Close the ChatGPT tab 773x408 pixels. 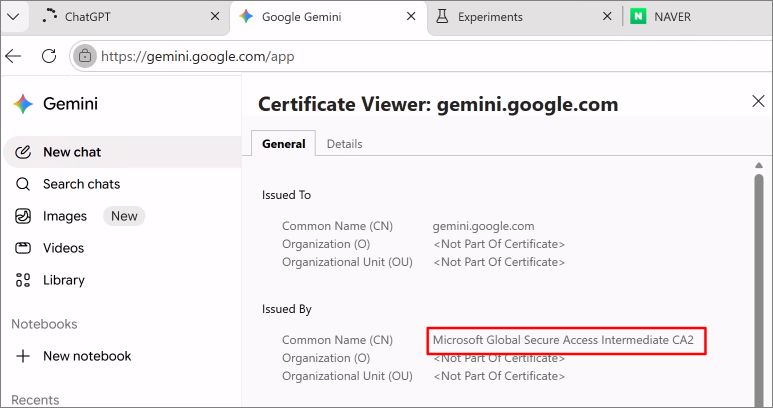[x=215, y=17]
